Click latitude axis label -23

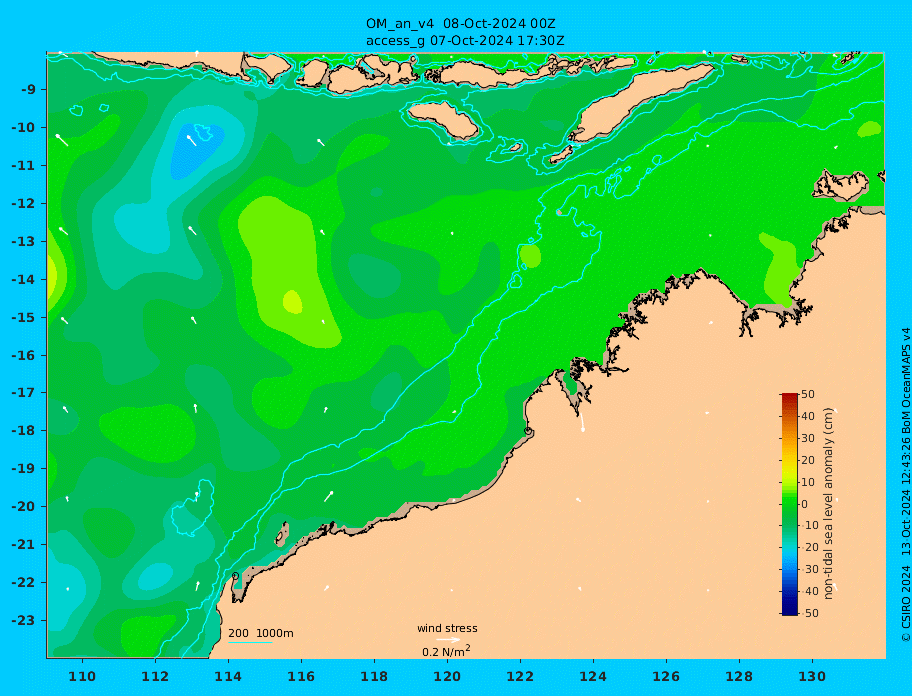[x=23, y=620]
